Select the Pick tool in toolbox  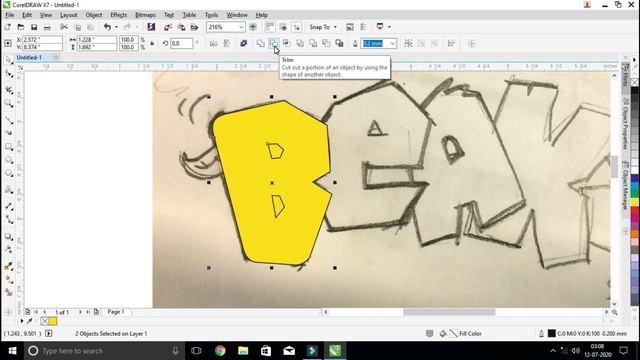[x=9, y=60]
